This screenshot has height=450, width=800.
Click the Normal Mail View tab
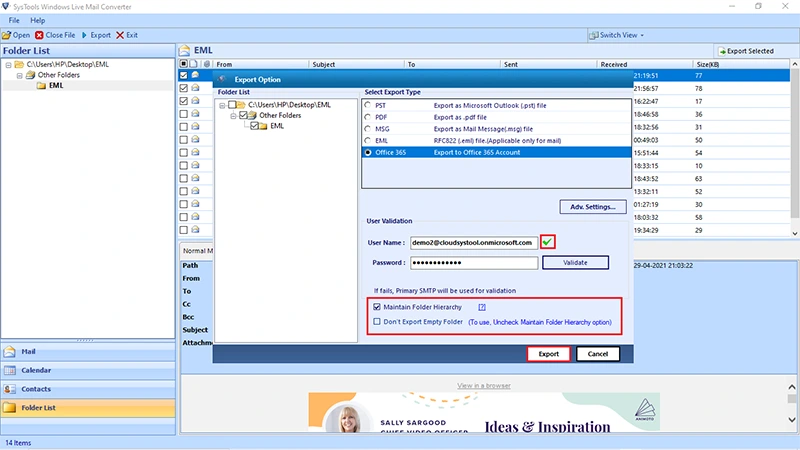click(197, 251)
